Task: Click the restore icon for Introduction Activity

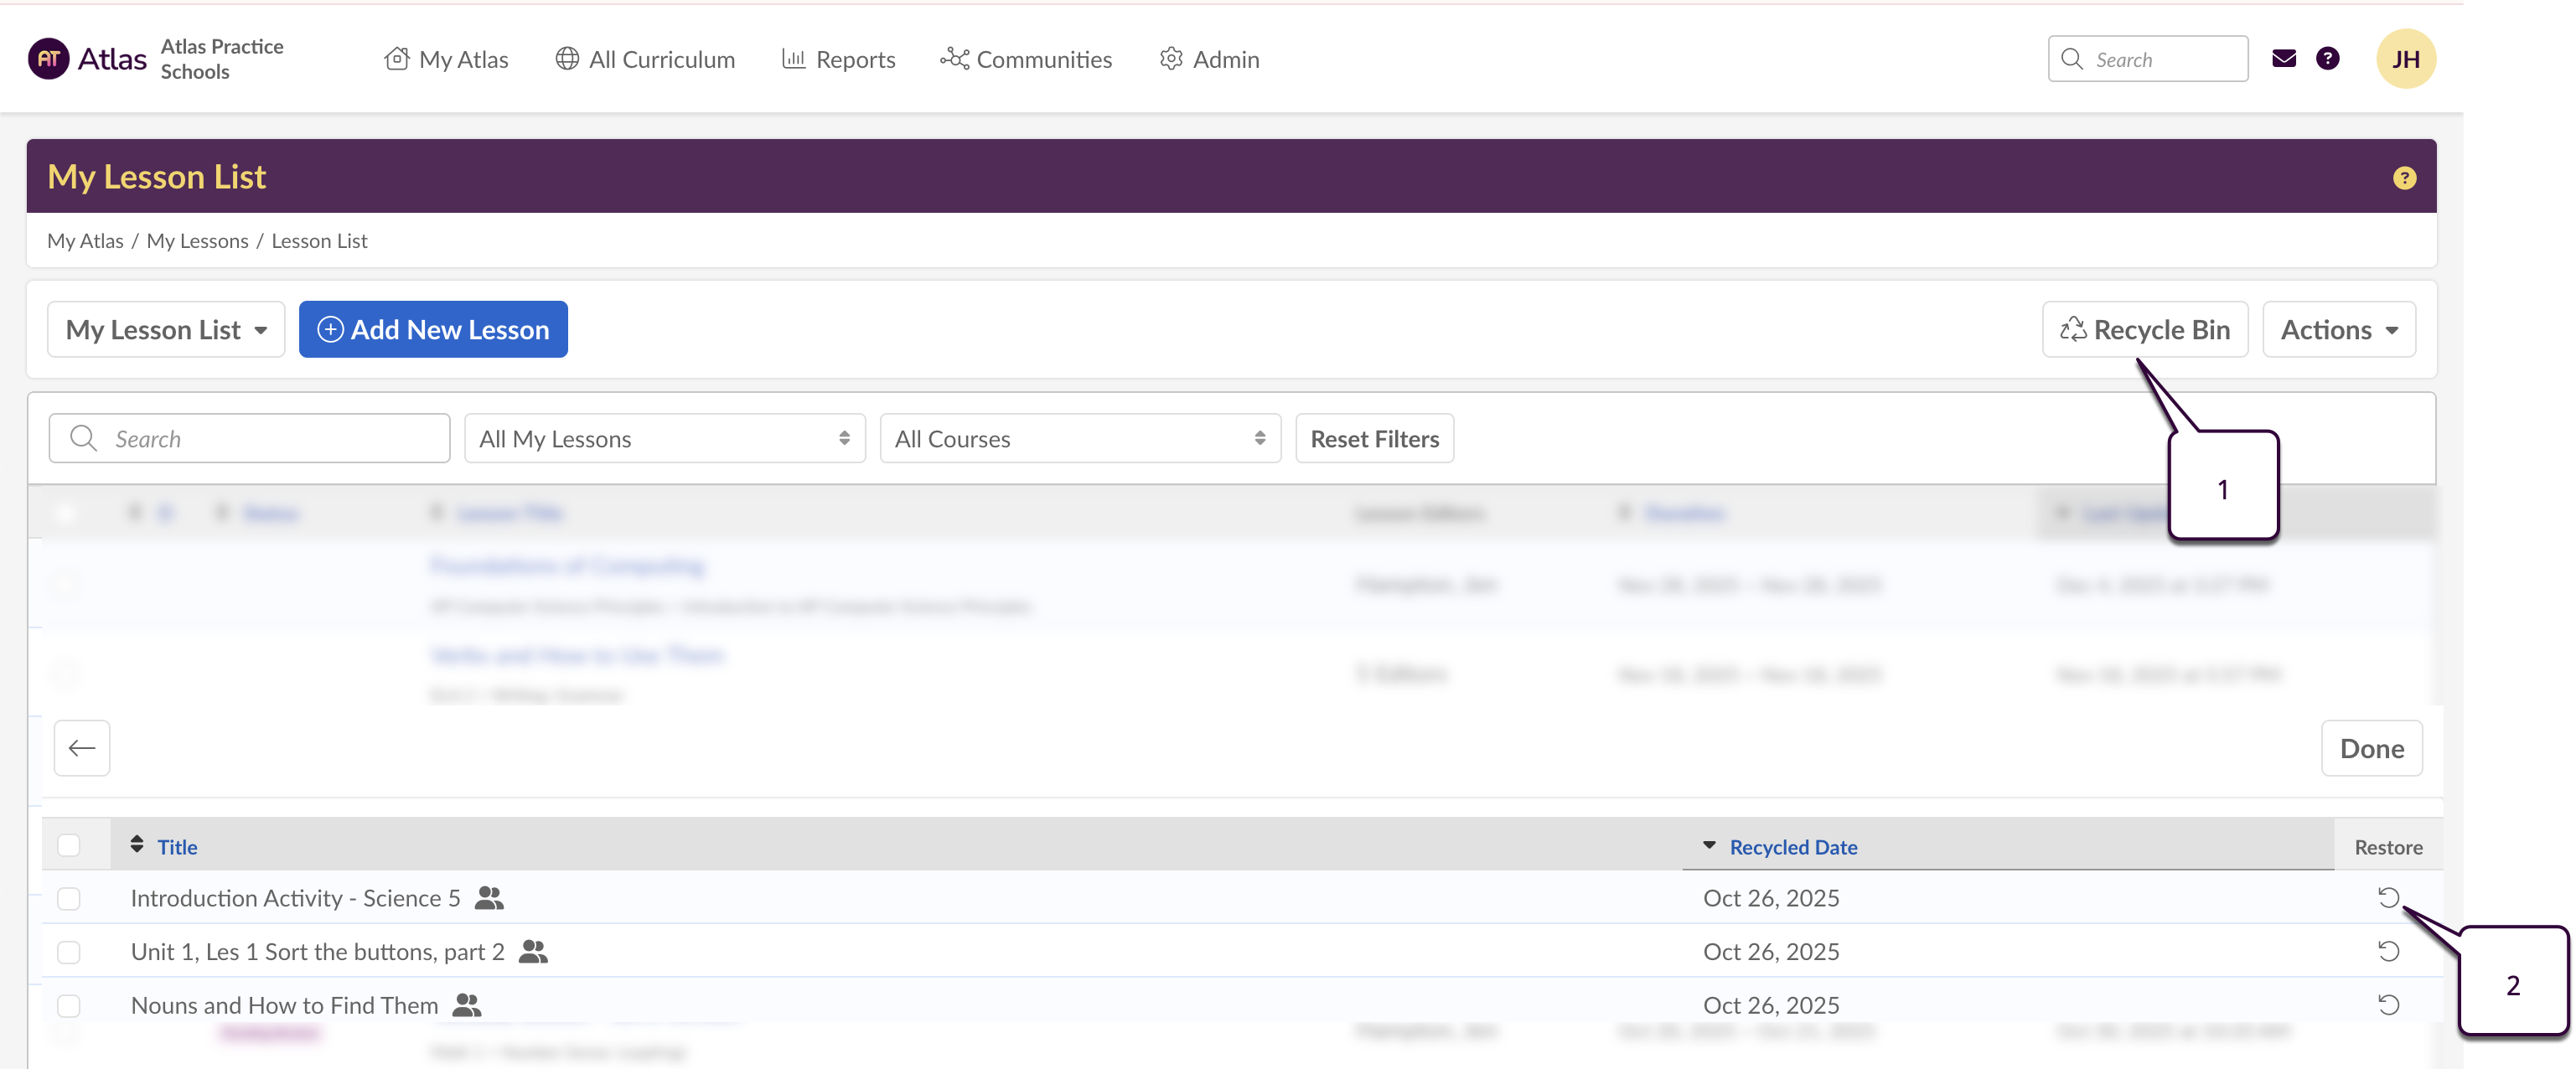Action: coord(2388,897)
